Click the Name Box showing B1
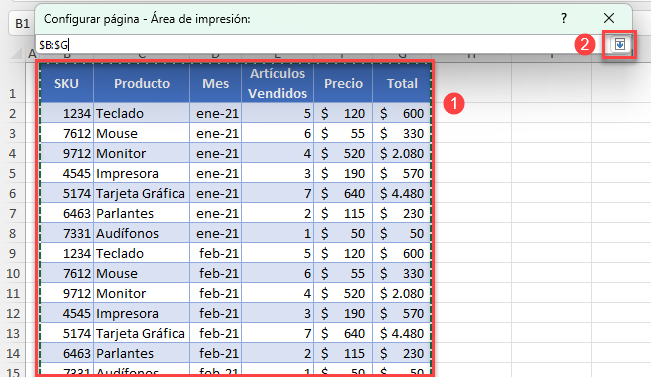The height and width of the screenshot is (377, 651). (22, 24)
